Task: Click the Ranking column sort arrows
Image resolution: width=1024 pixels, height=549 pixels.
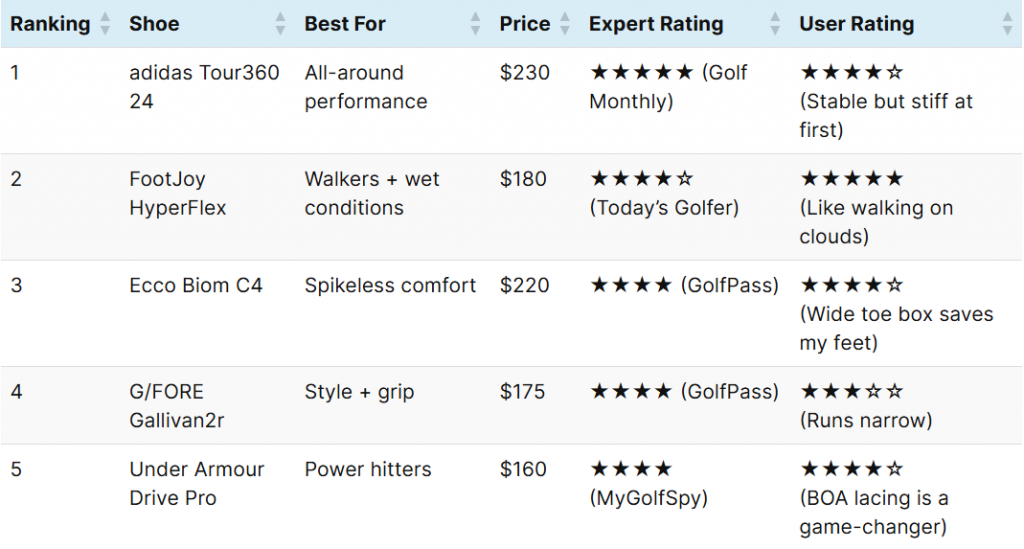Action: [105, 24]
